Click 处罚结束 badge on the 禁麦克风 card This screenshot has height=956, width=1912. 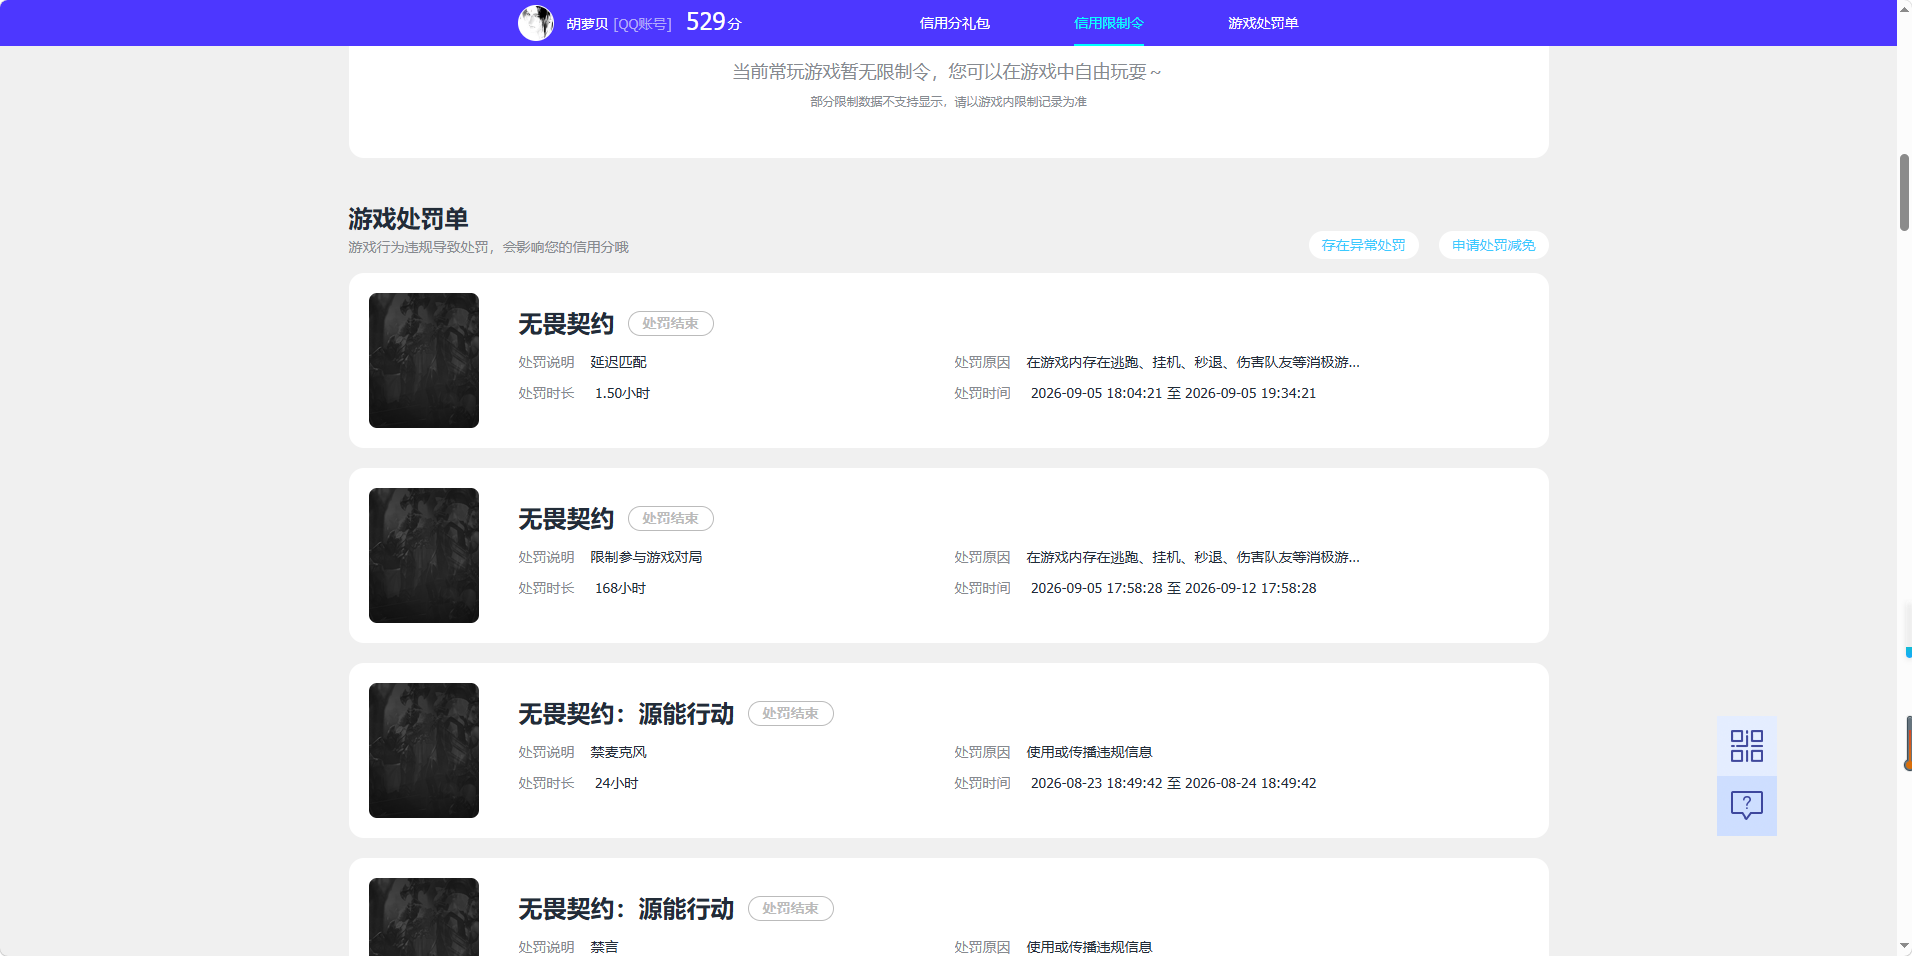(x=791, y=713)
